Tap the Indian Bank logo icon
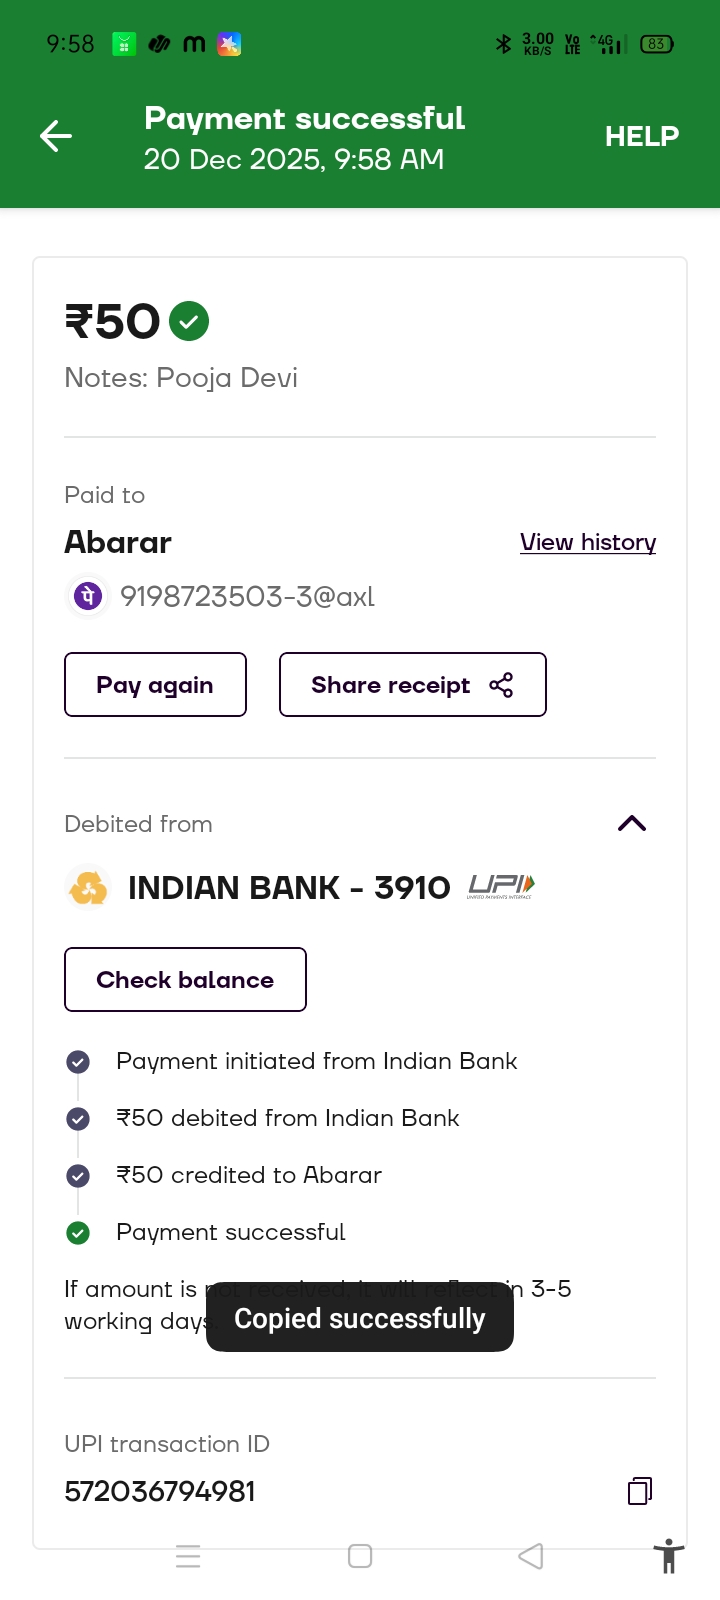Viewport: 720px width, 1600px height. tap(88, 887)
